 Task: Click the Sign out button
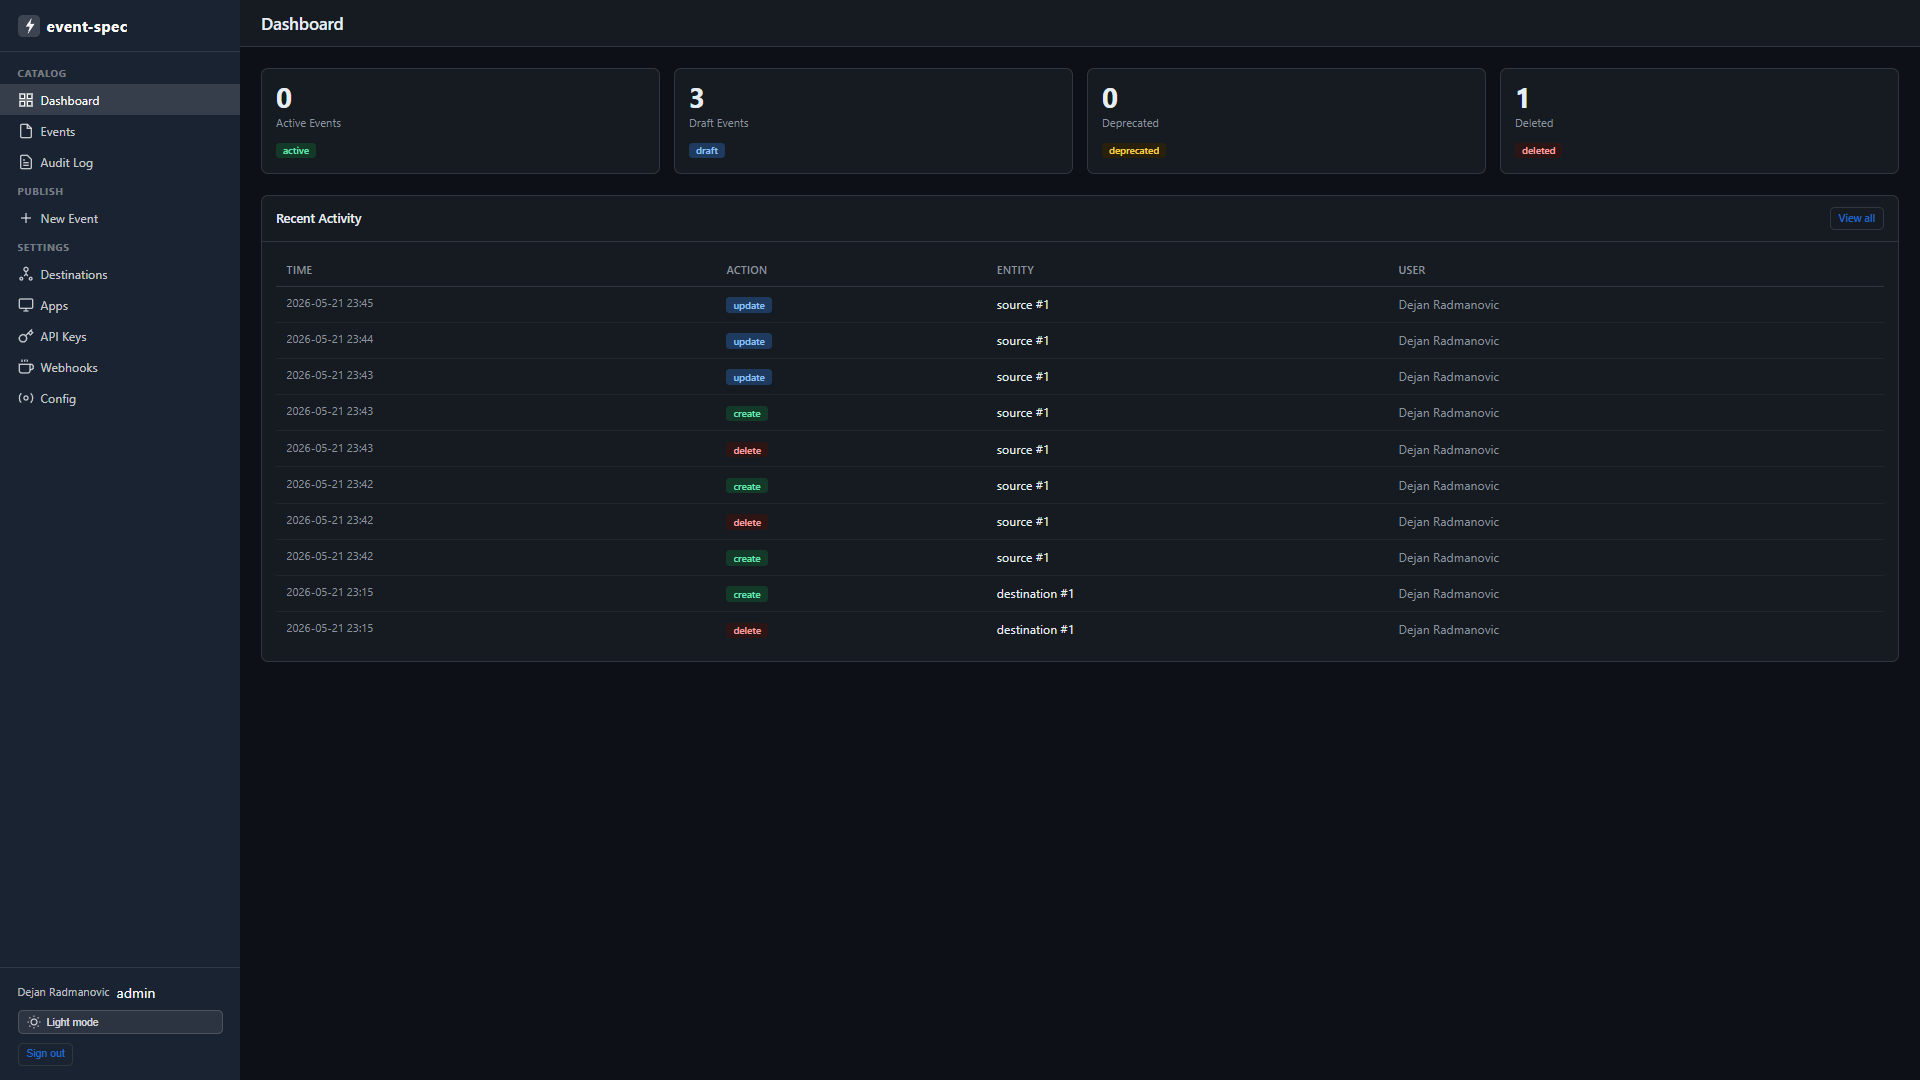(45, 1053)
